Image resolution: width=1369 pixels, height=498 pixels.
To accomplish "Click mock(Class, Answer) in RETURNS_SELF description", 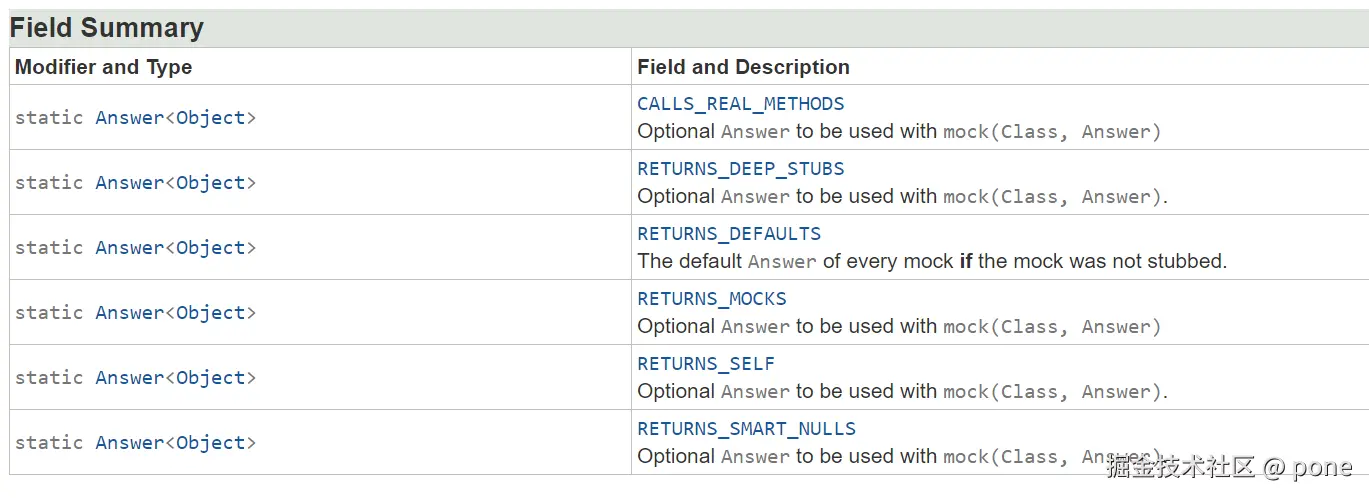I will (x=1051, y=392).
